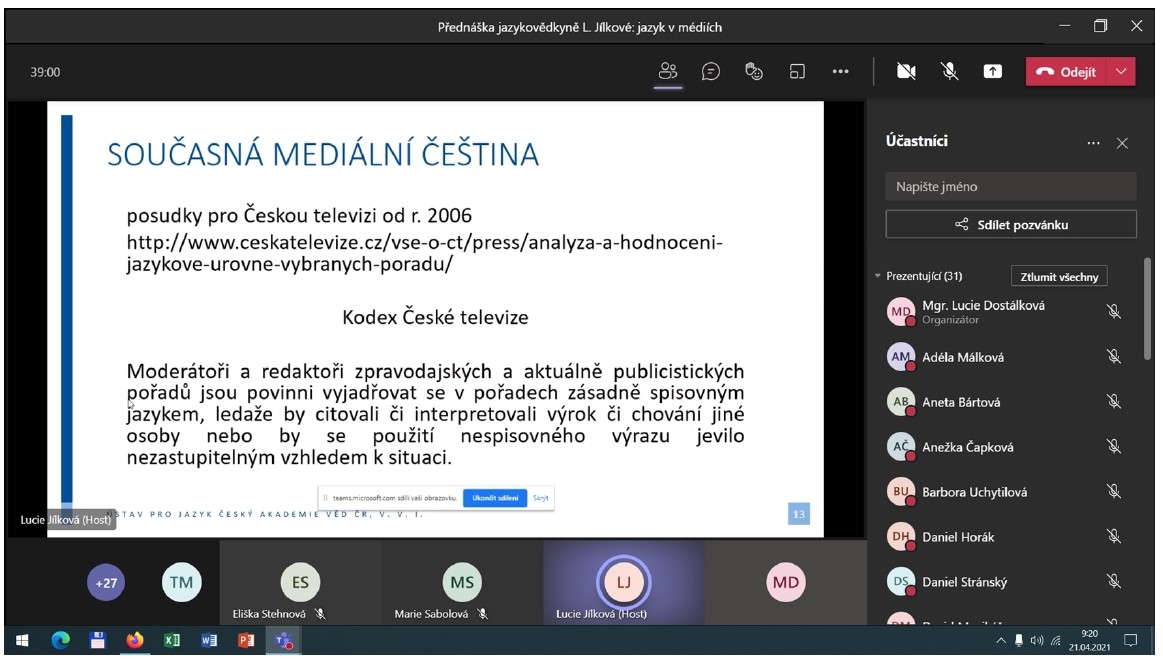This screenshot has height=659, width=1163.
Task: Click mic icon for Anežka Čapková
Action: point(1113,447)
